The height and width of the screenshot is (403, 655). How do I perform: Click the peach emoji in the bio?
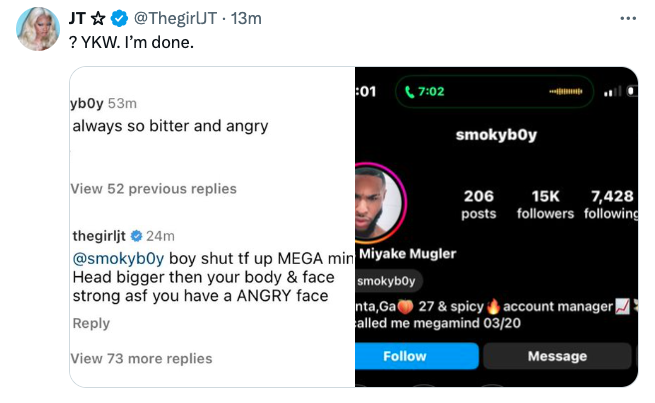click(x=405, y=306)
